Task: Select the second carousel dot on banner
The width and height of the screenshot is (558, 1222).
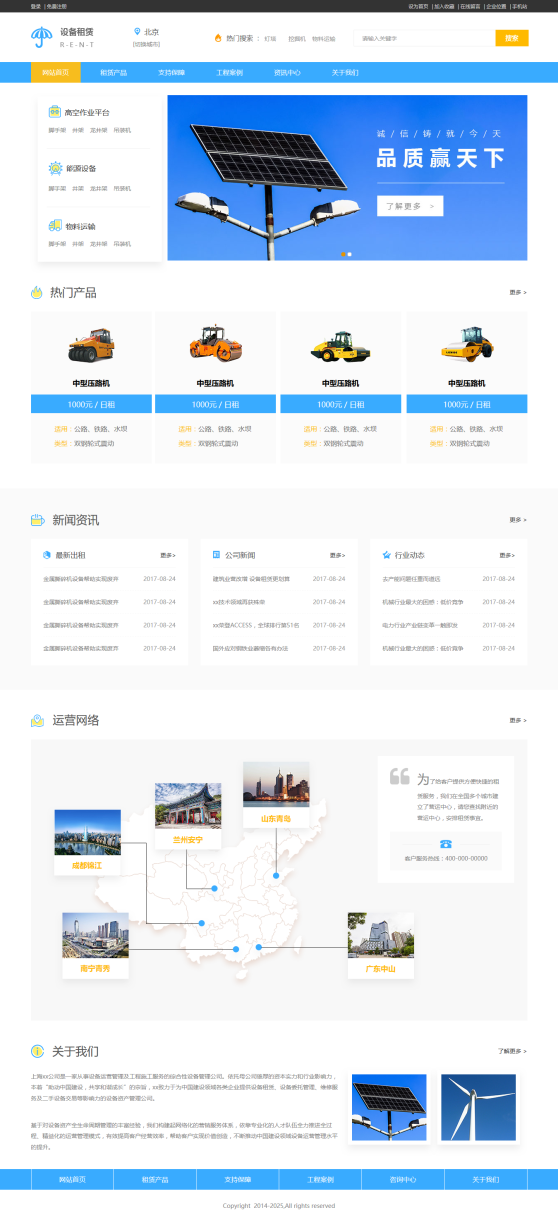Action: 349,254
